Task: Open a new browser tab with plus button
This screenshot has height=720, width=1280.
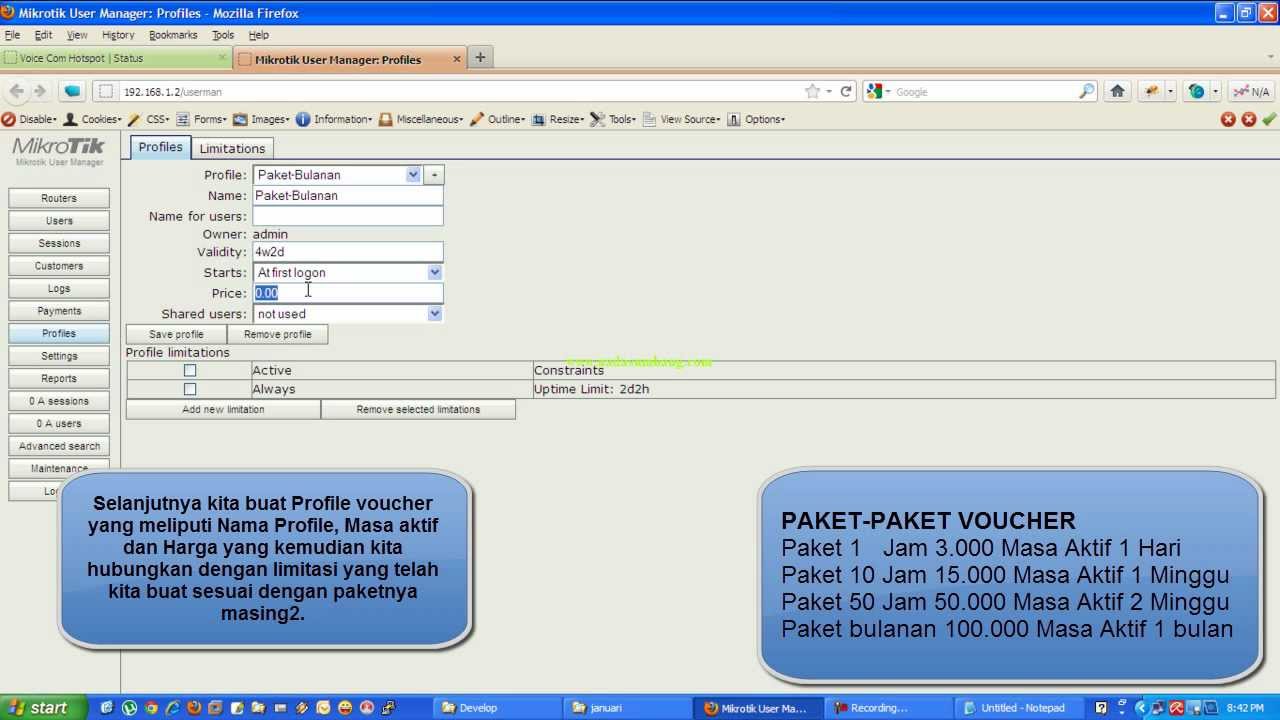Action: pyautogui.click(x=480, y=57)
